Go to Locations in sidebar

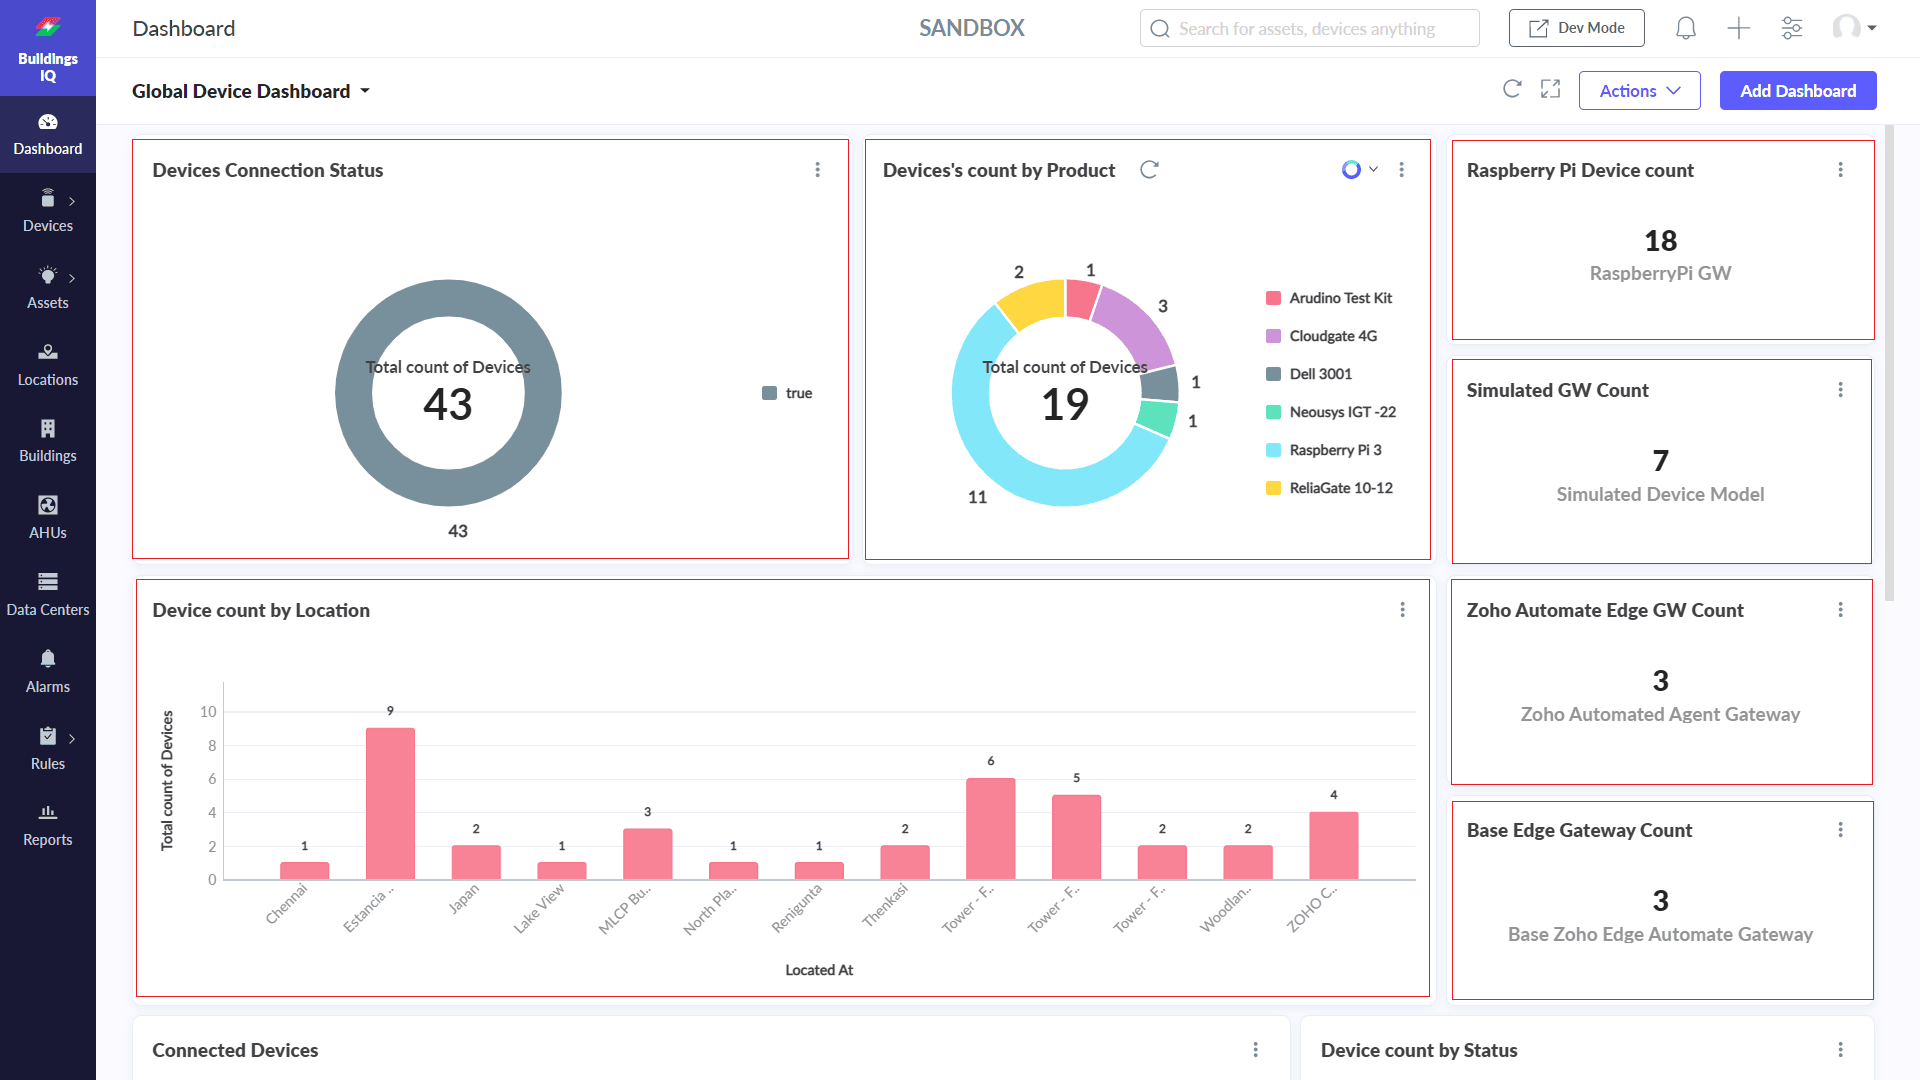[x=48, y=364]
